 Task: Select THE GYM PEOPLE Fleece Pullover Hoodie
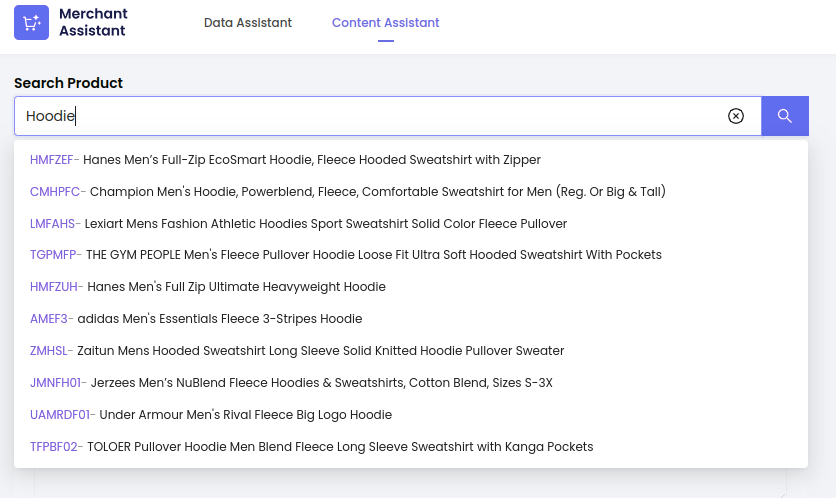[411, 255]
